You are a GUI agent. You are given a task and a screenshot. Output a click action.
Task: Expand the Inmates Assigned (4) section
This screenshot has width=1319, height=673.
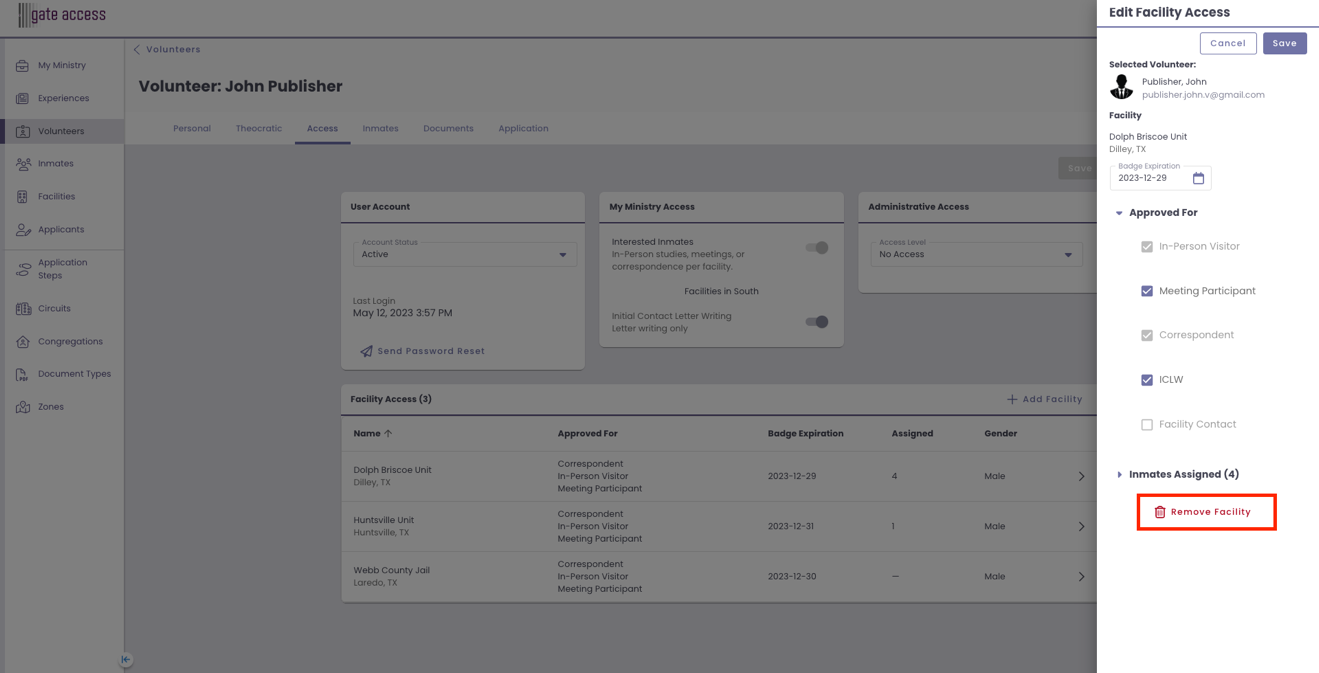tap(1119, 475)
